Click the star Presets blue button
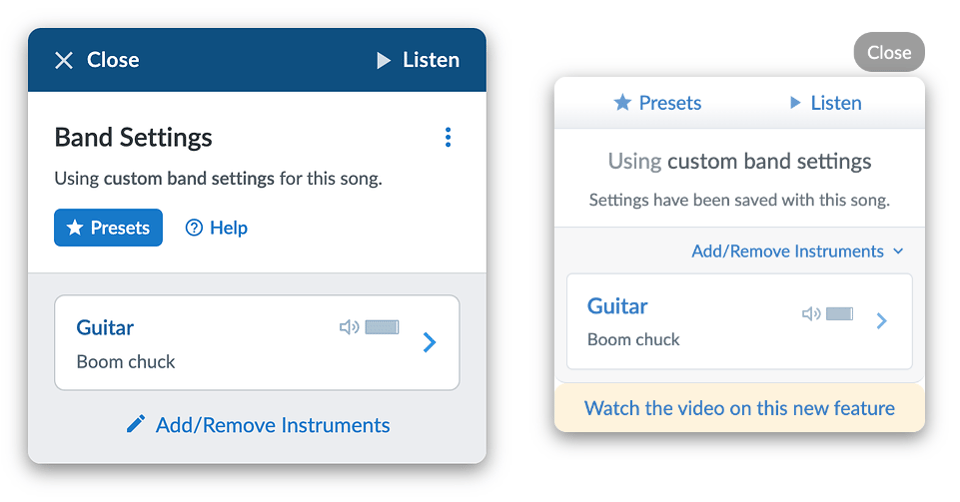This screenshot has height=502, width=960. (x=108, y=228)
